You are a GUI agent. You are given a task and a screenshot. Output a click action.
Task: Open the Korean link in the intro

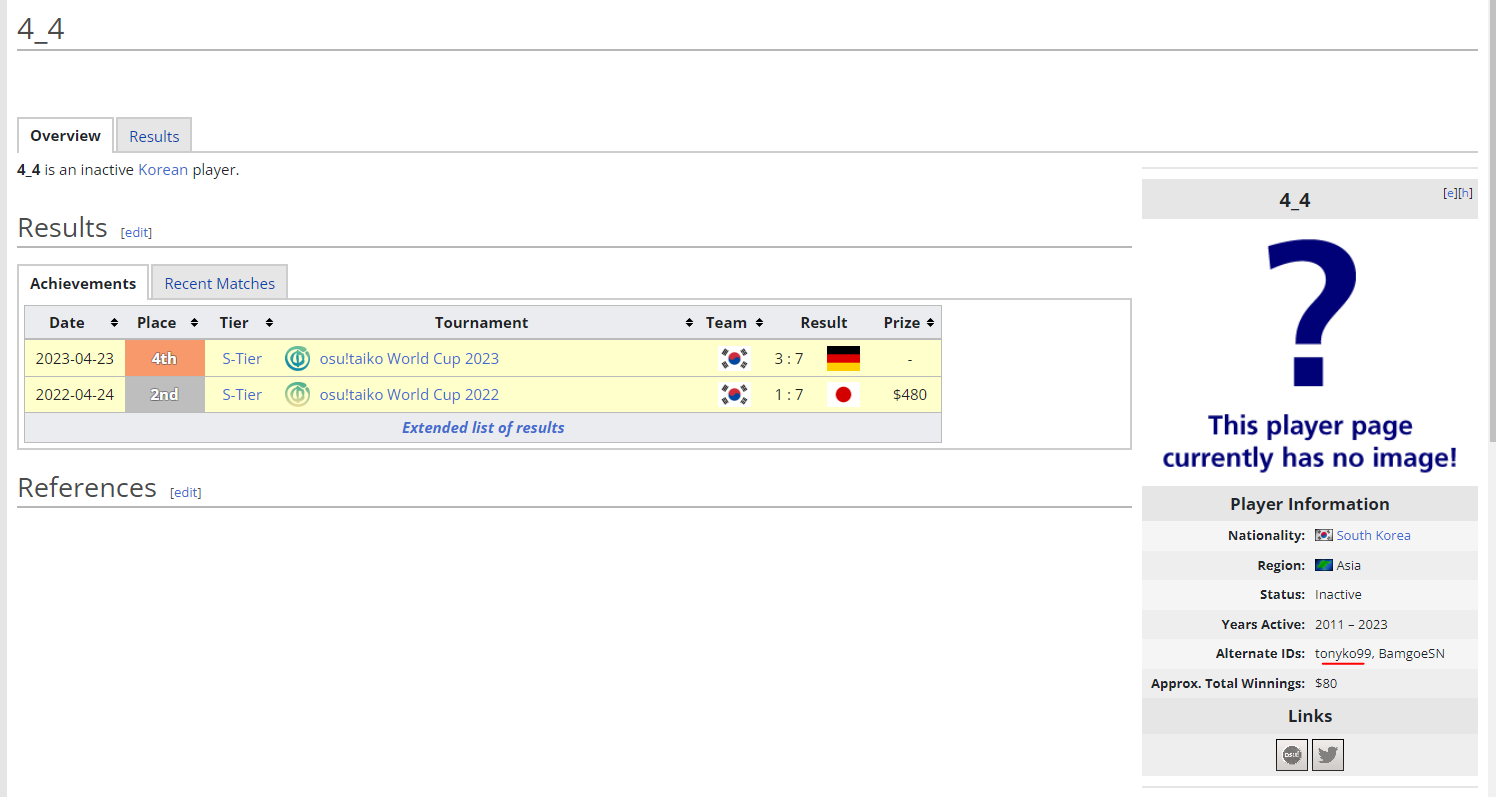point(163,170)
